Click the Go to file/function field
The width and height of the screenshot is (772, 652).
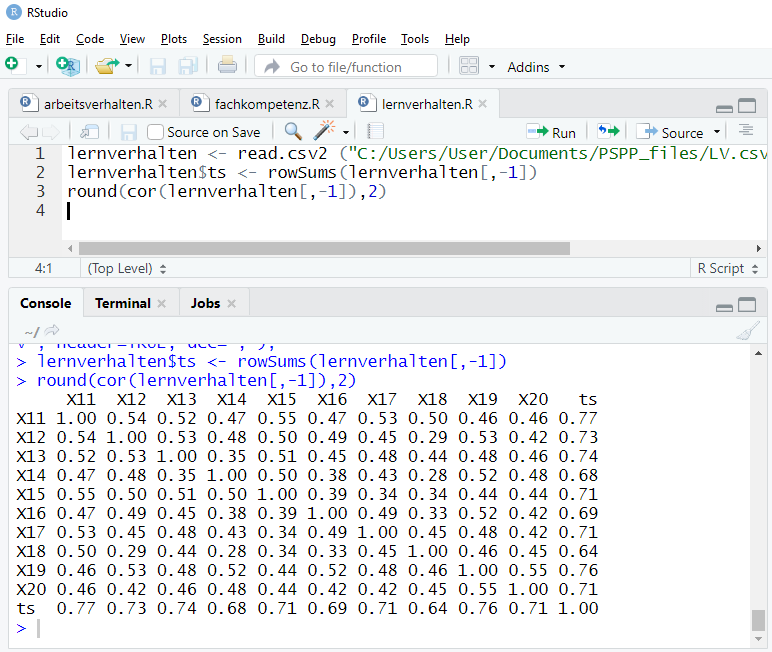click(x=346, y=67)
